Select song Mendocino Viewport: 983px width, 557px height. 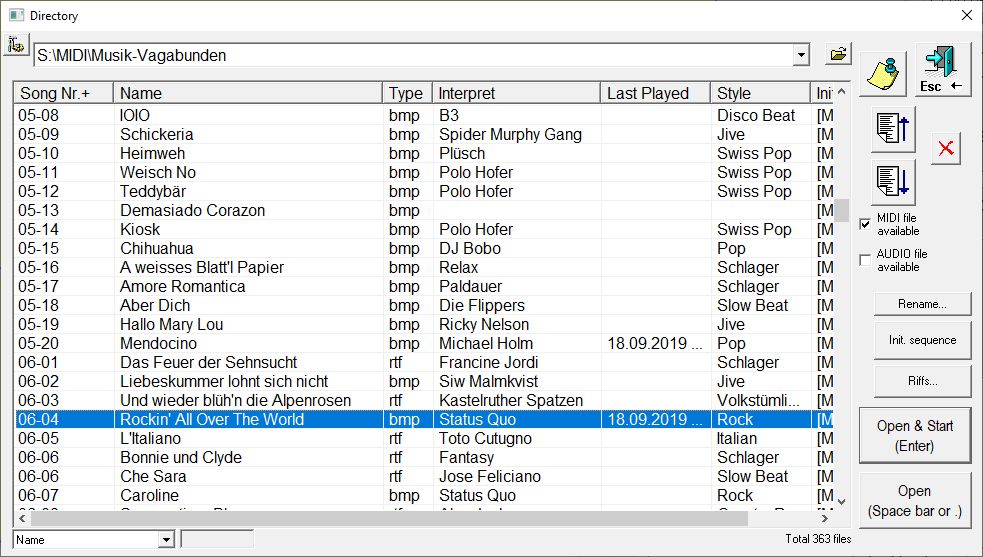158,344
